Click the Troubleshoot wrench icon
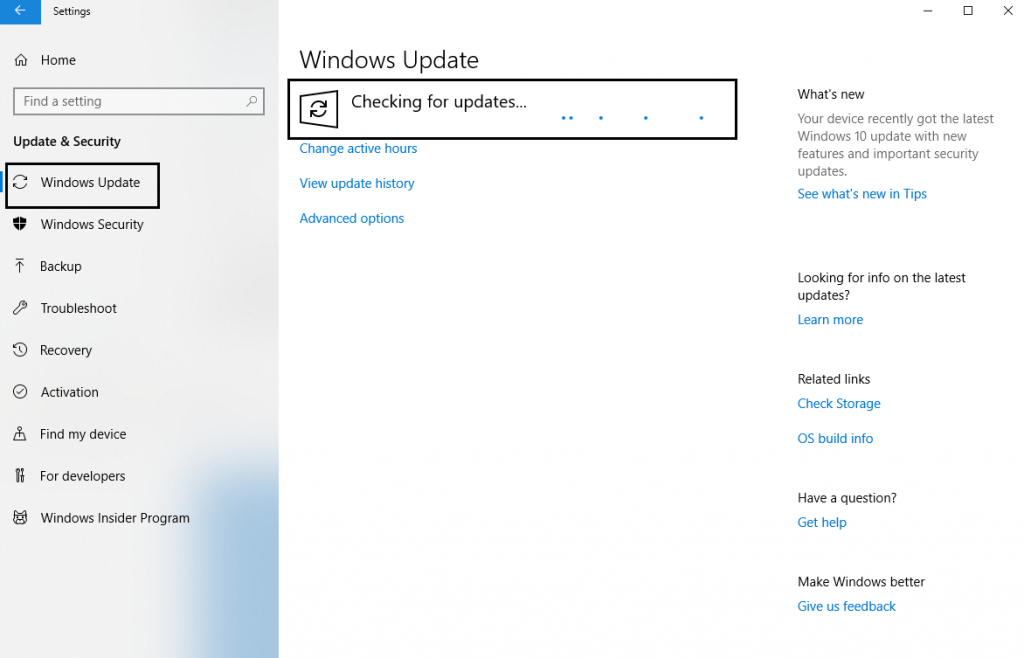Screen dimensions: 1024x658 coord(20,308)
